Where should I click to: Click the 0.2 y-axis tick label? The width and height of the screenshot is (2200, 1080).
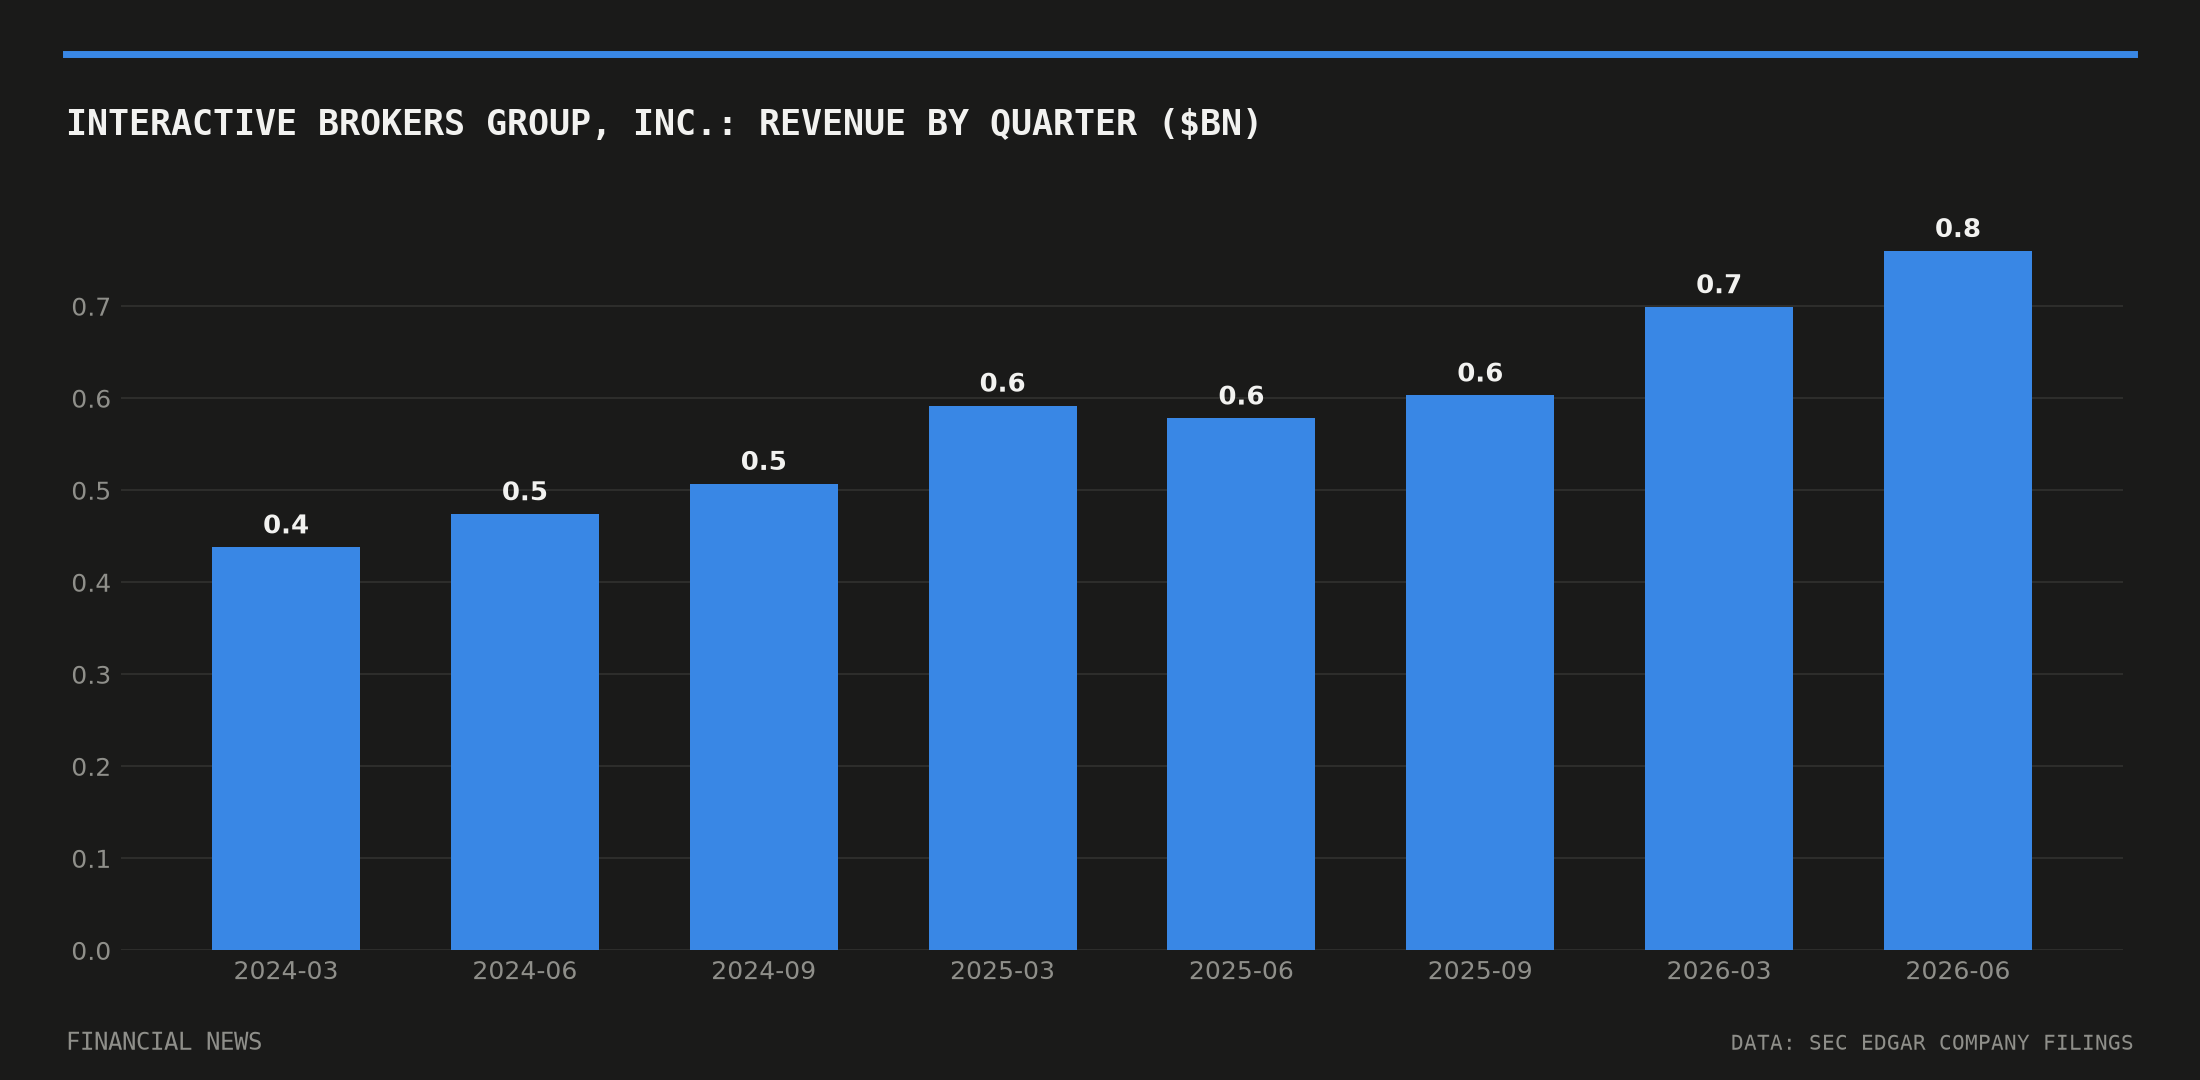pos(91,767)
